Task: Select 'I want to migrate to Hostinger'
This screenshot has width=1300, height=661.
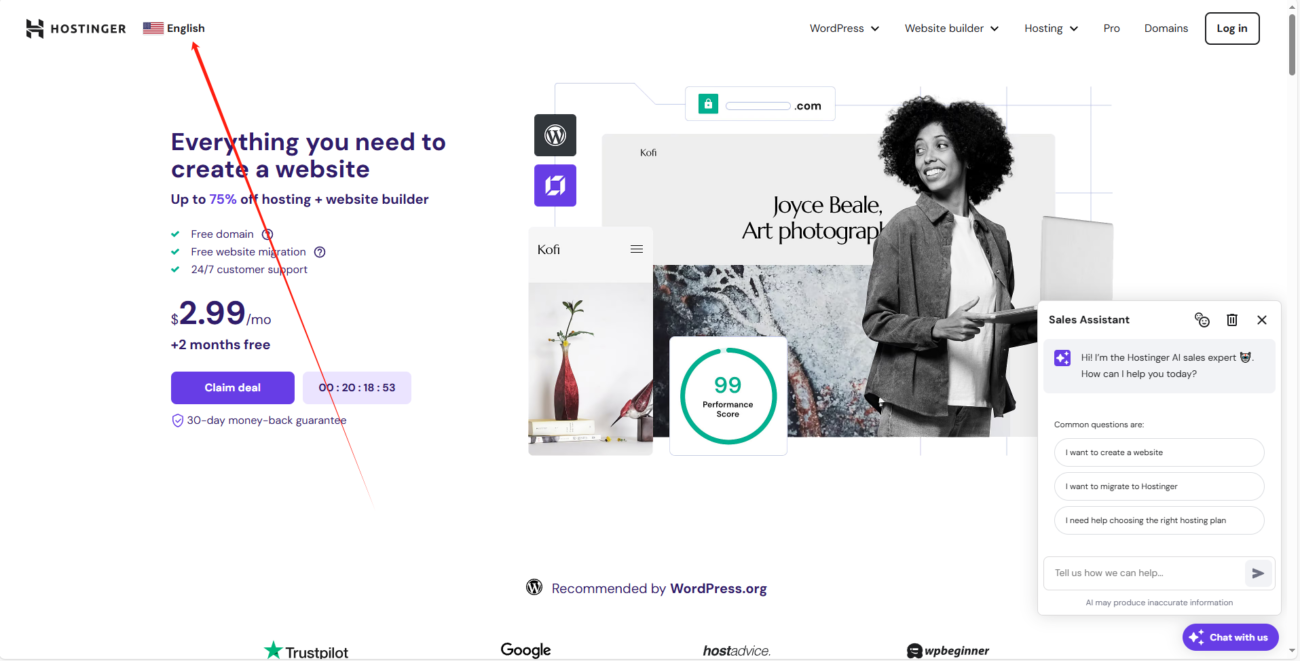Action: pos(1159,486)
